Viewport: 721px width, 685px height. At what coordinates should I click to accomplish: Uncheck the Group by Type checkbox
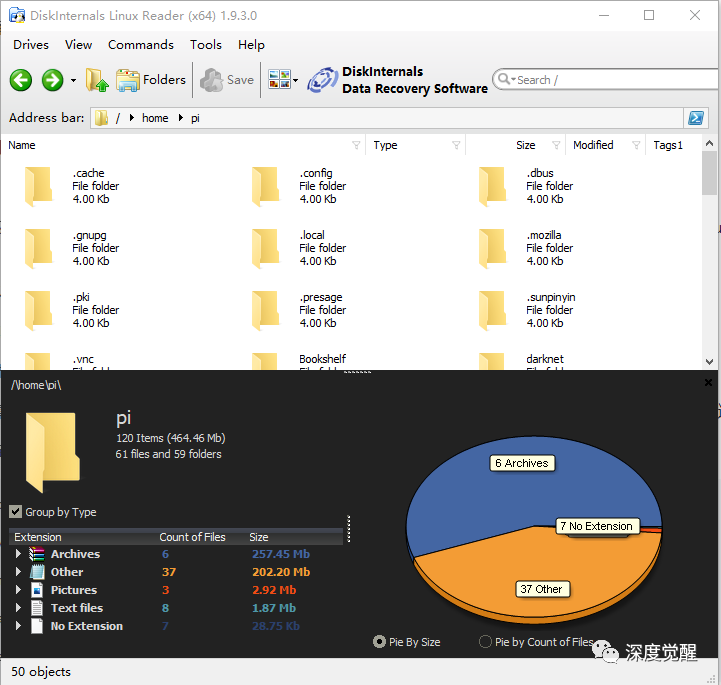click(15, 512)
